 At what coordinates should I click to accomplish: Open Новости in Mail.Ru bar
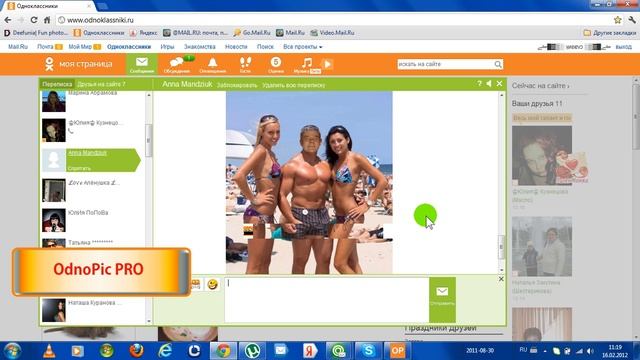236,47
